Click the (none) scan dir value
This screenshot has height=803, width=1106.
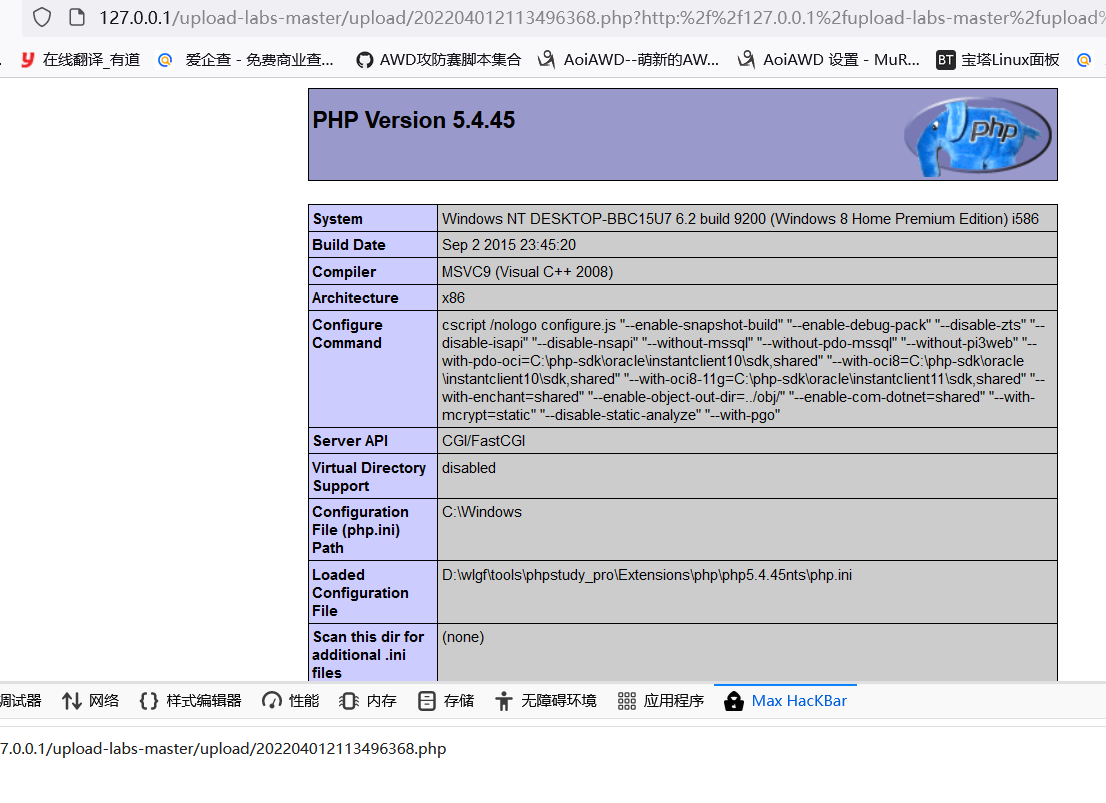463,637
